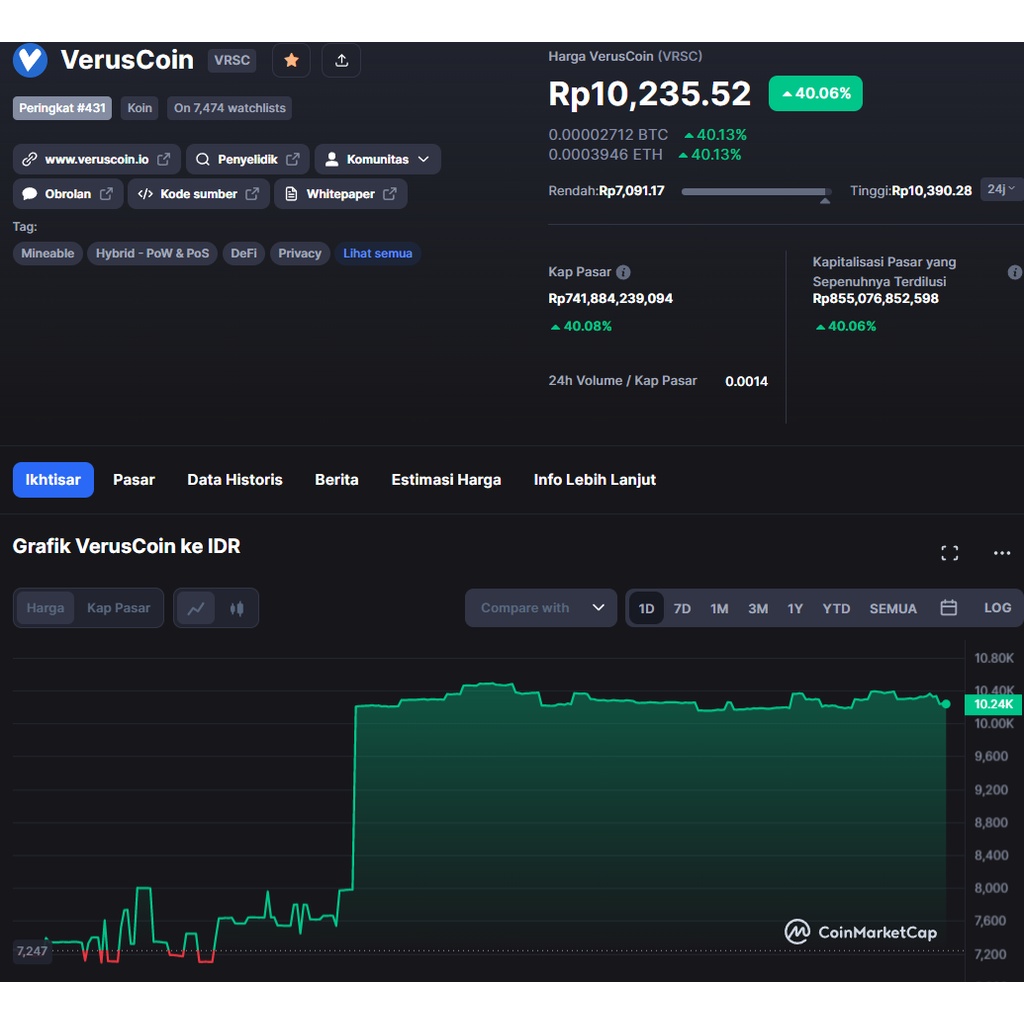Switch to the Info Lebih Lanjut tab

(594, 480)
